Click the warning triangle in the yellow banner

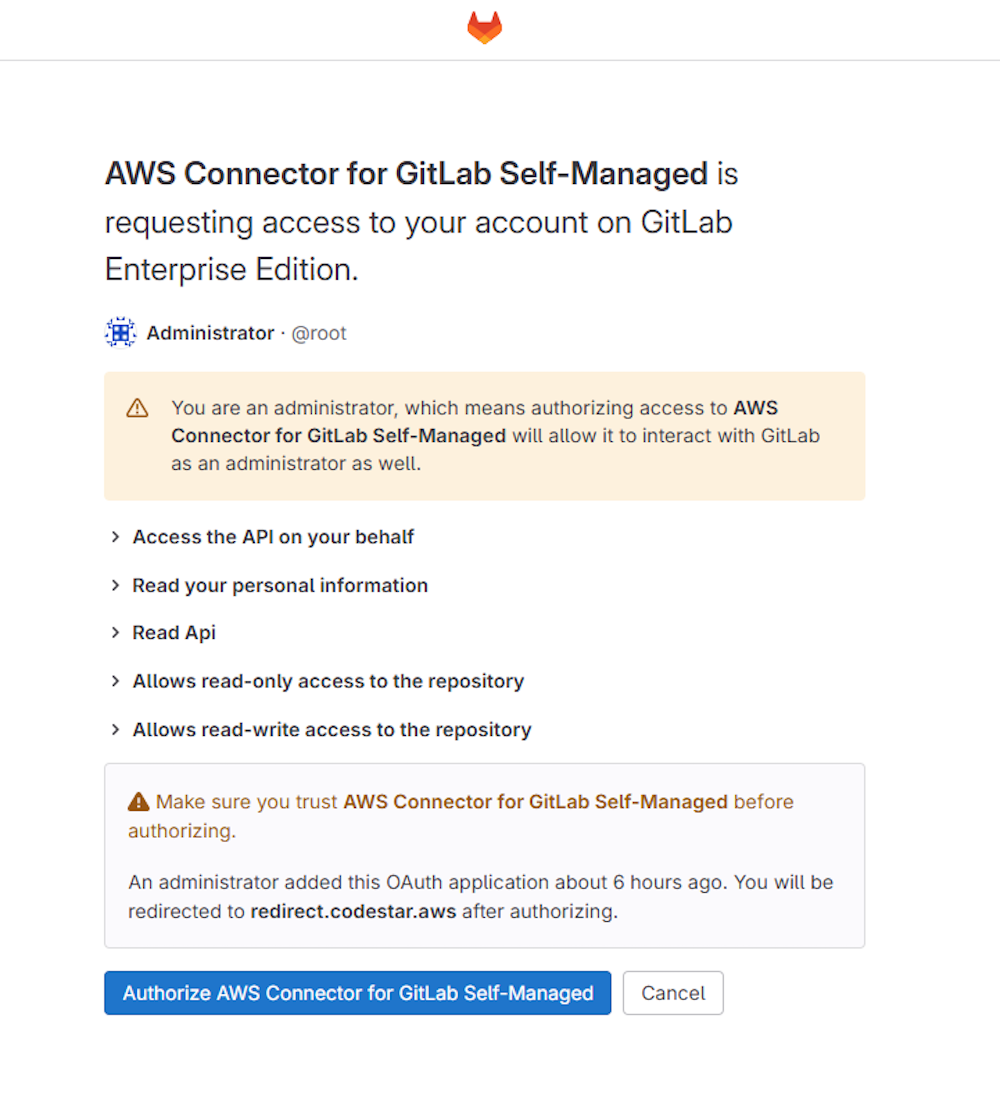point(136,408)
